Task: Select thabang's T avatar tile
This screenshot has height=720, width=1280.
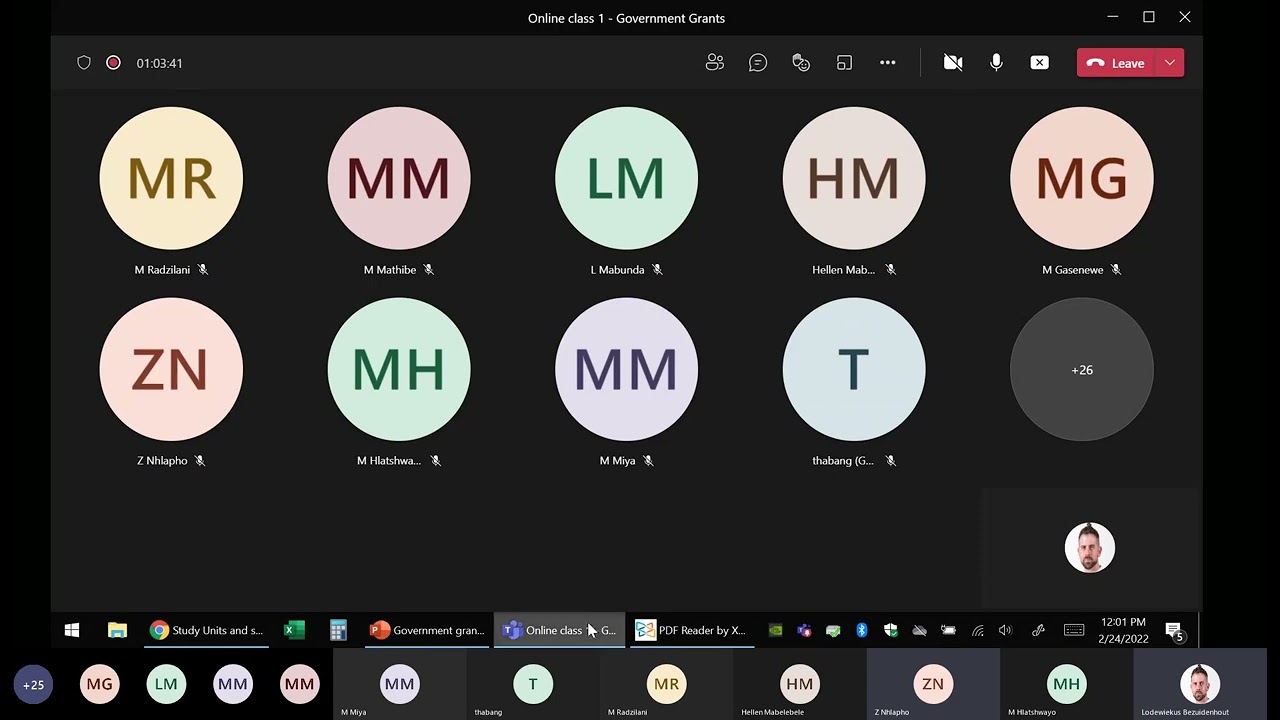Action: 854,369
